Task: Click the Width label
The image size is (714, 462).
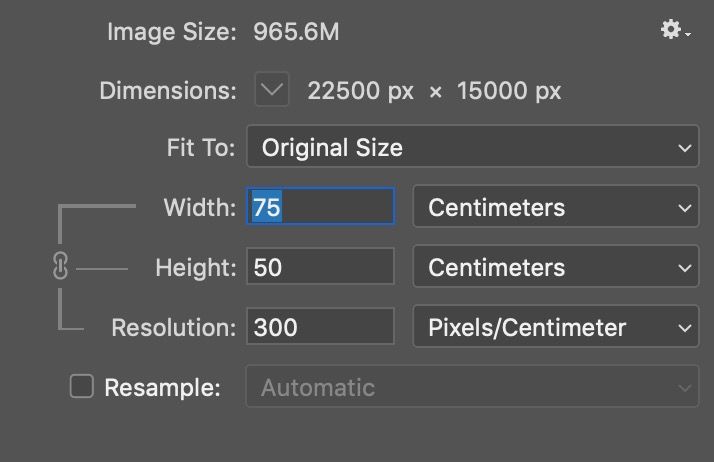Action: point(199,208)
